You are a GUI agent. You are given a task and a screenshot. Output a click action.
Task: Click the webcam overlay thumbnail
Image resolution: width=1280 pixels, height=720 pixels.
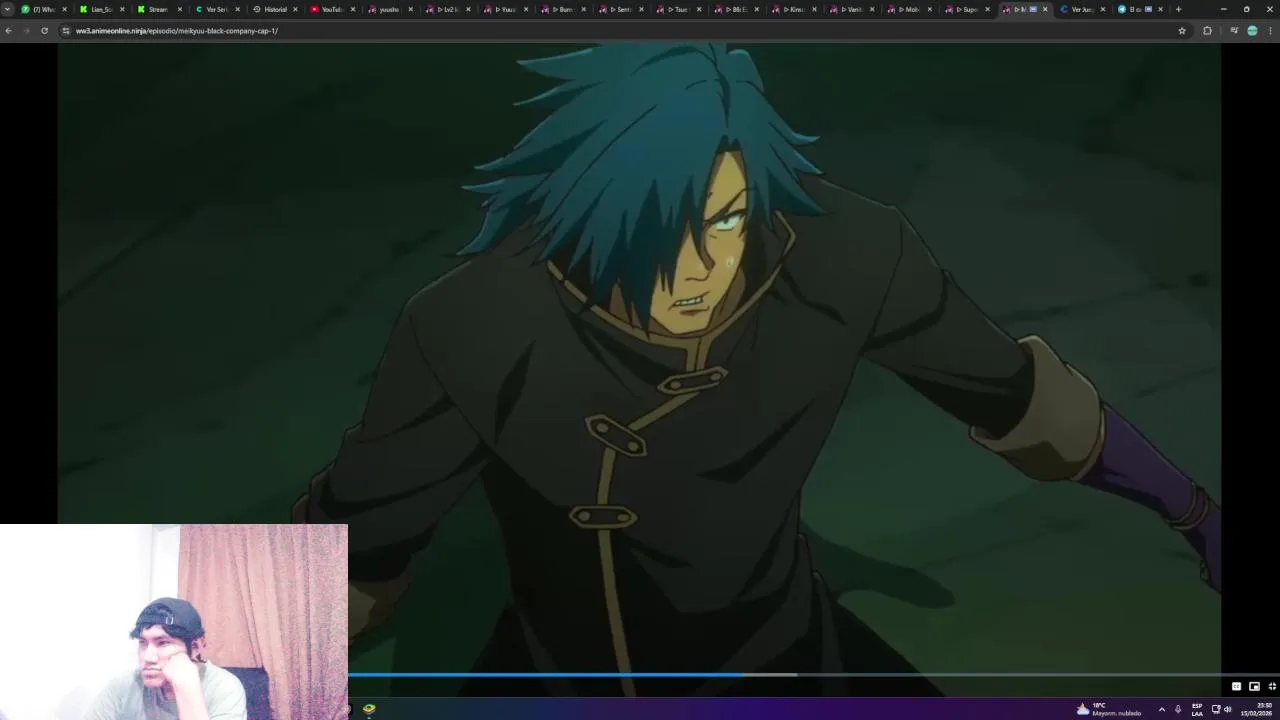[x=174, y=622]
